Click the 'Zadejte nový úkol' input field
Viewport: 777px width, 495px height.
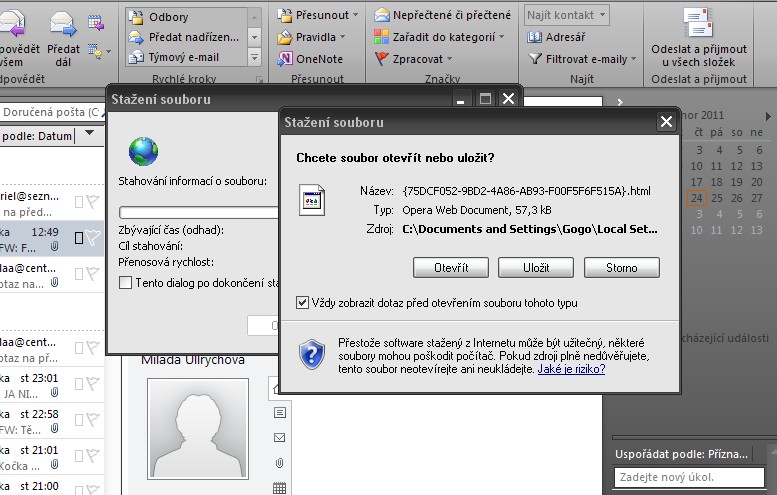(690, 478)
